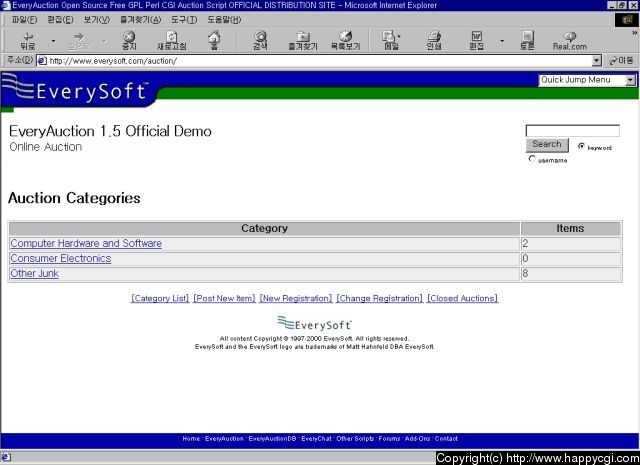Click inside the search text field
640x465 pixels.
(x=573, y=131)
